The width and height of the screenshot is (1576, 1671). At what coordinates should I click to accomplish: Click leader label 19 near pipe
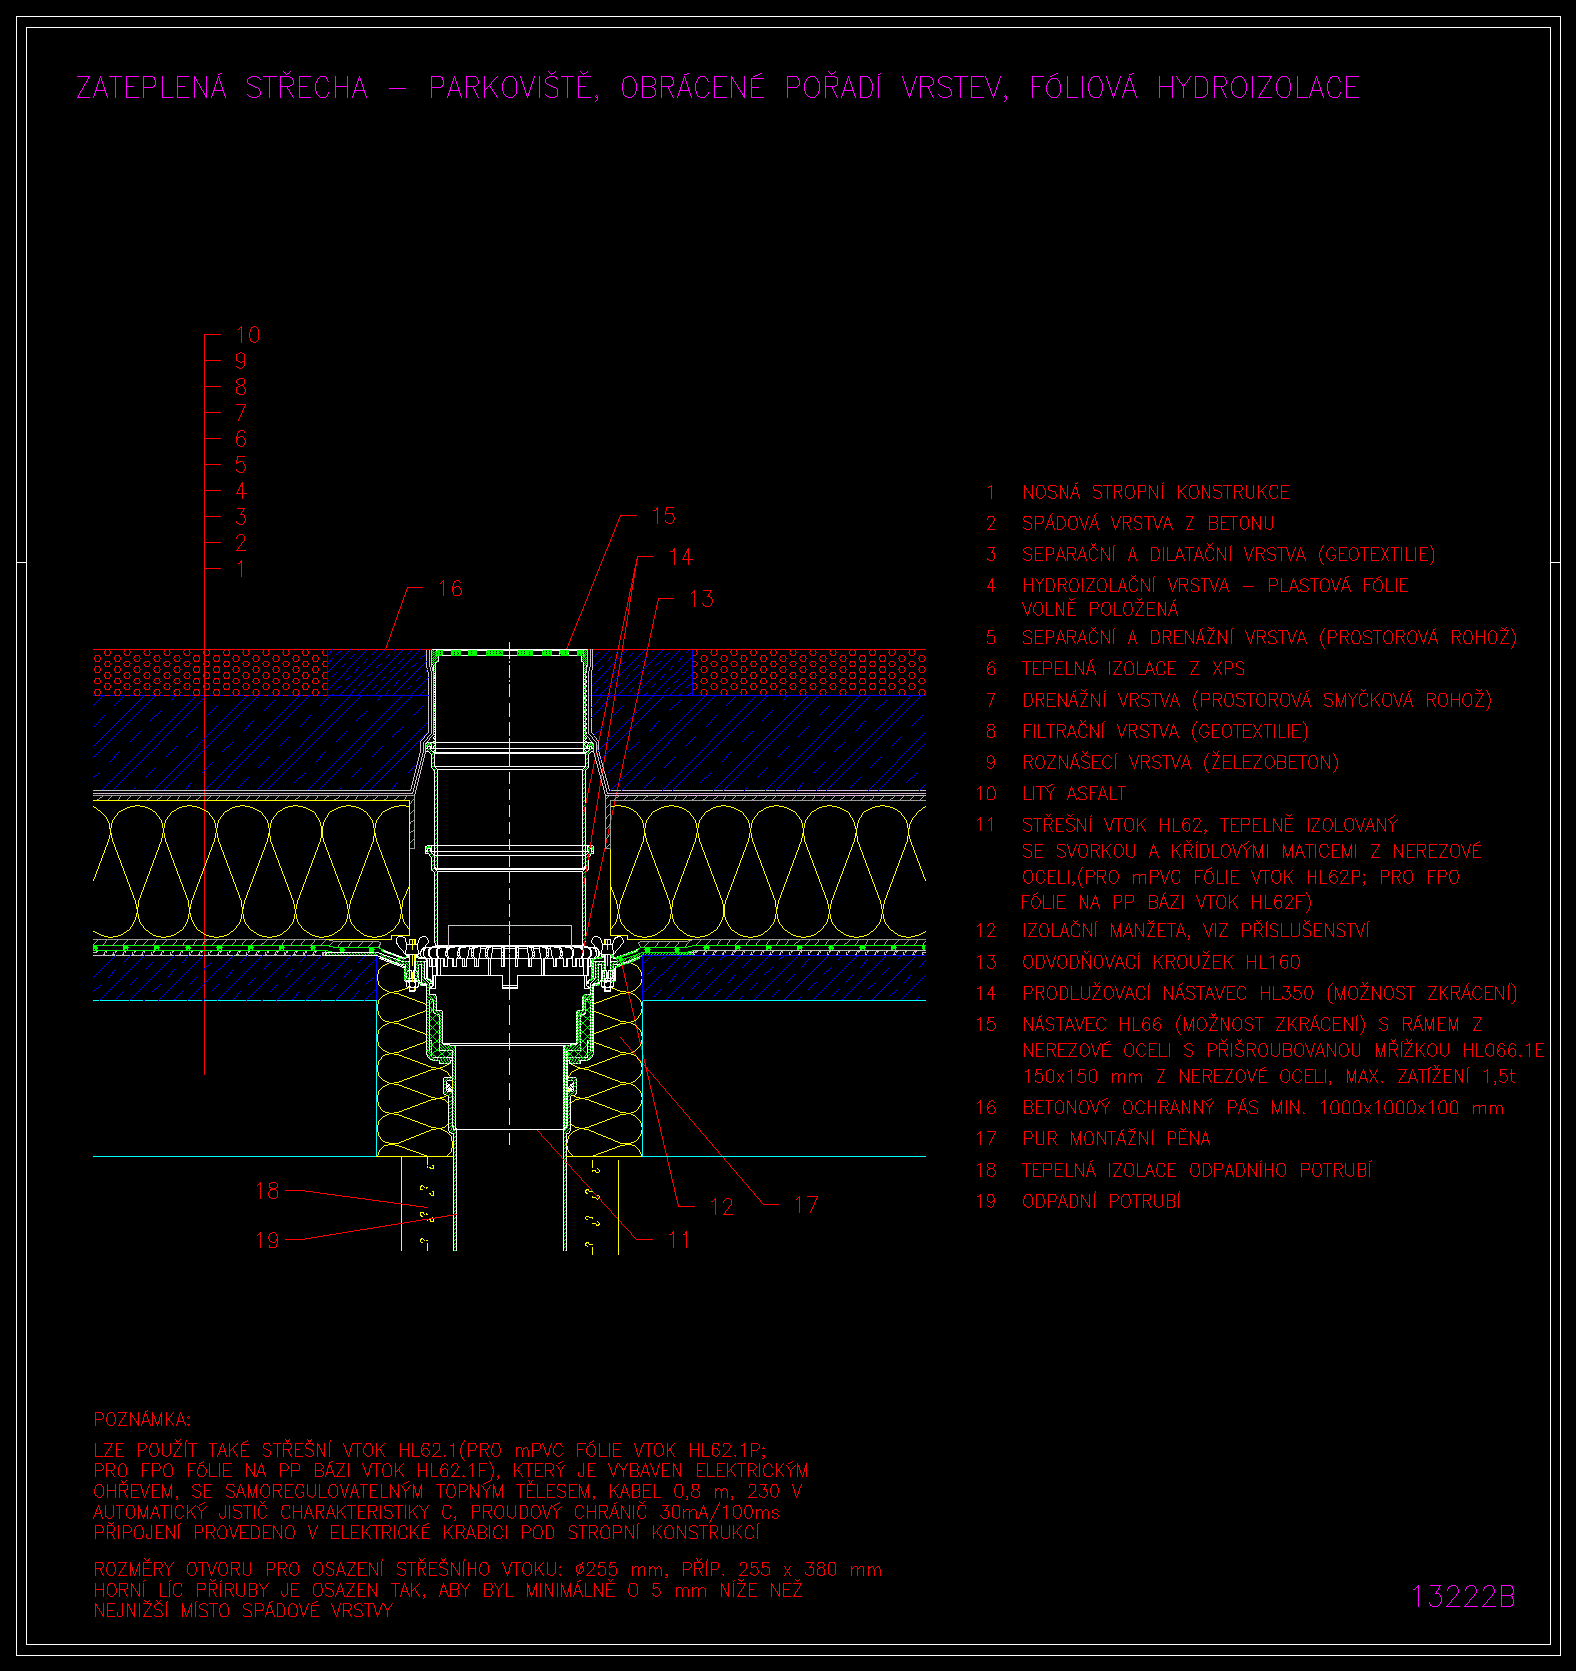(267, 1240)
